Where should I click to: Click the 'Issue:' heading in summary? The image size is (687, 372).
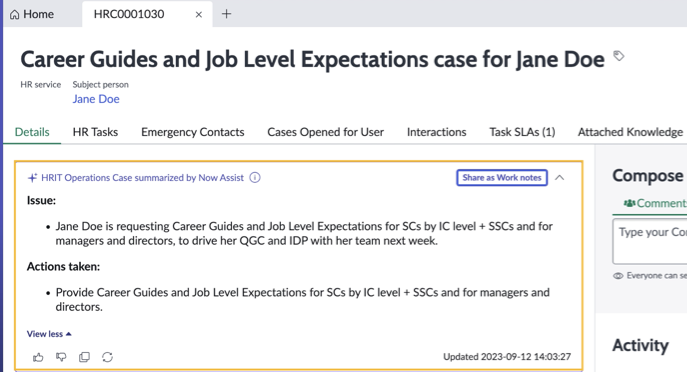pos(41,200)
